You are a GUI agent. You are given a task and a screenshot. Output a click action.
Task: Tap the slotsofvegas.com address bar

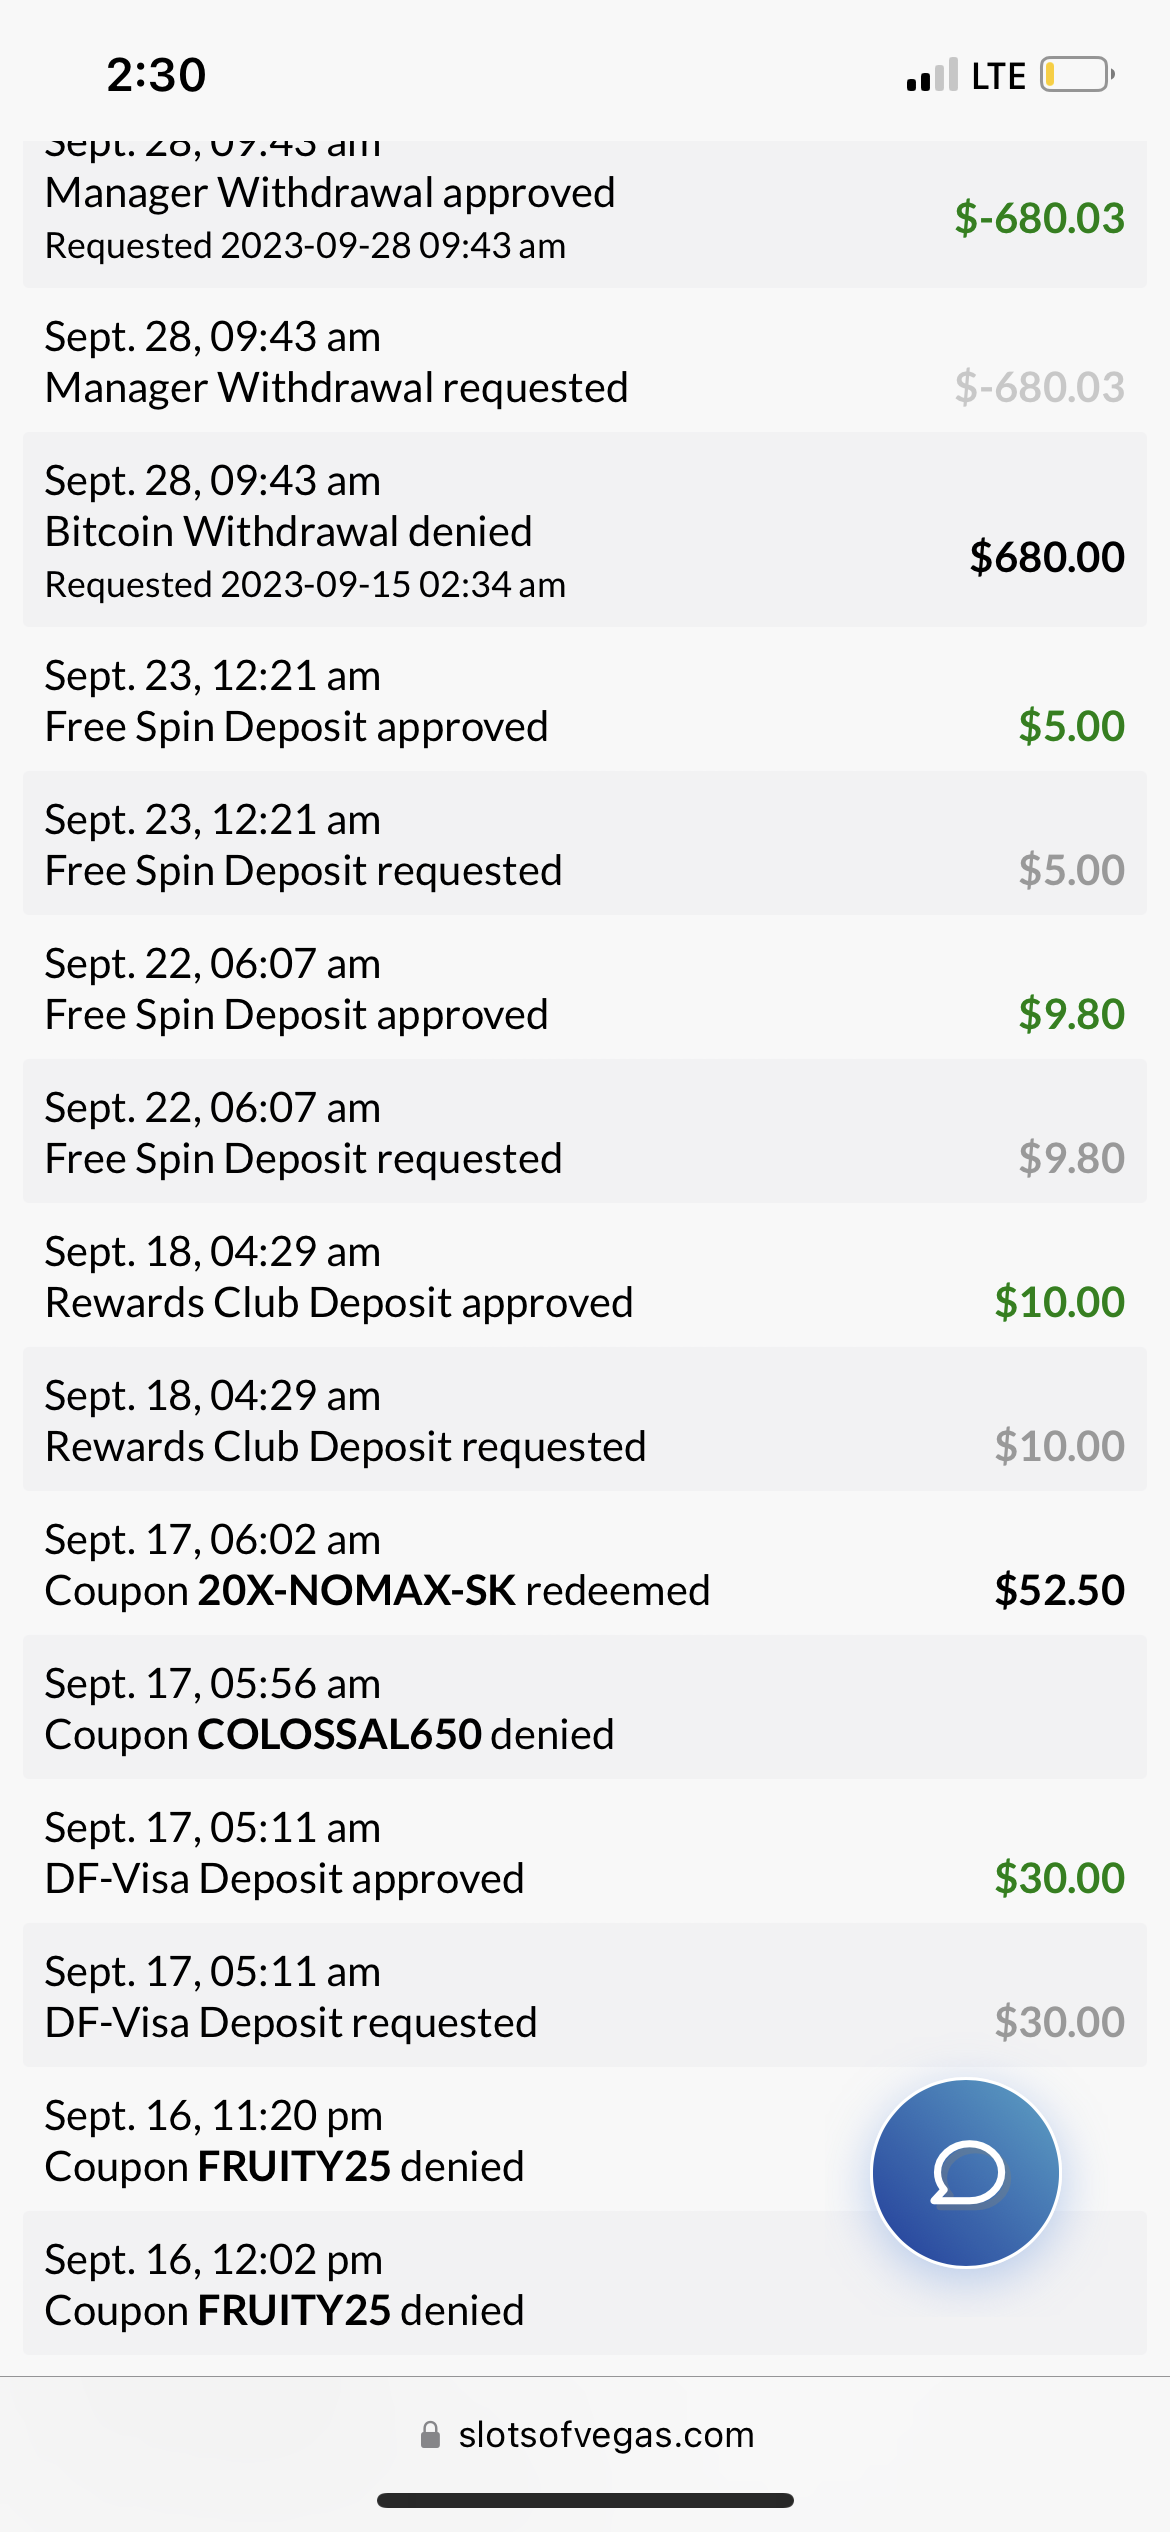tap(605, 2435)
